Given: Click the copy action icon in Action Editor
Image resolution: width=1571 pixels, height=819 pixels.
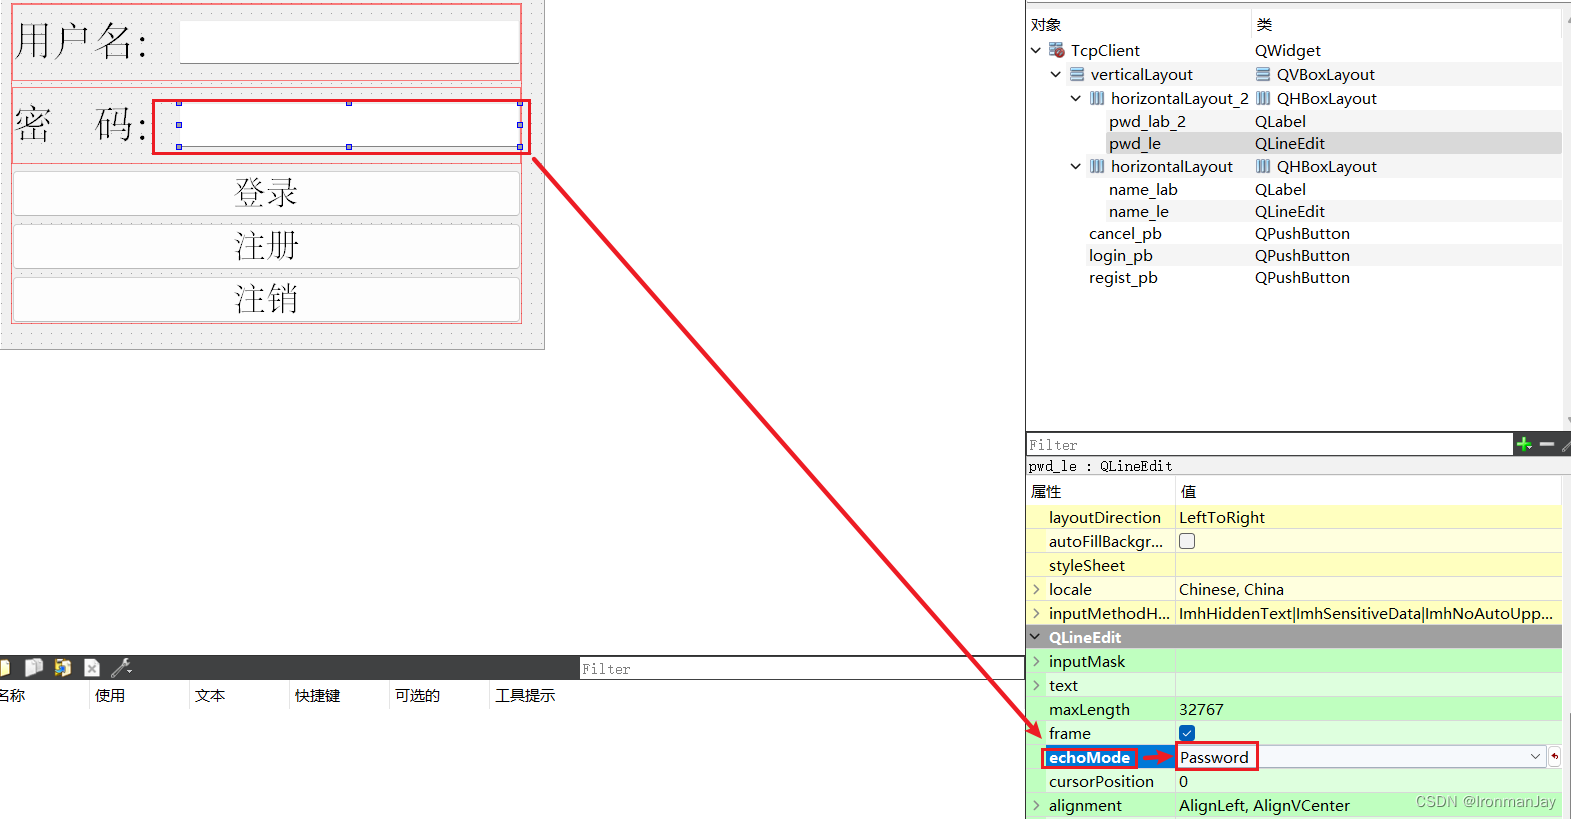Looking at the screenshot, I should tap(34, 667).
